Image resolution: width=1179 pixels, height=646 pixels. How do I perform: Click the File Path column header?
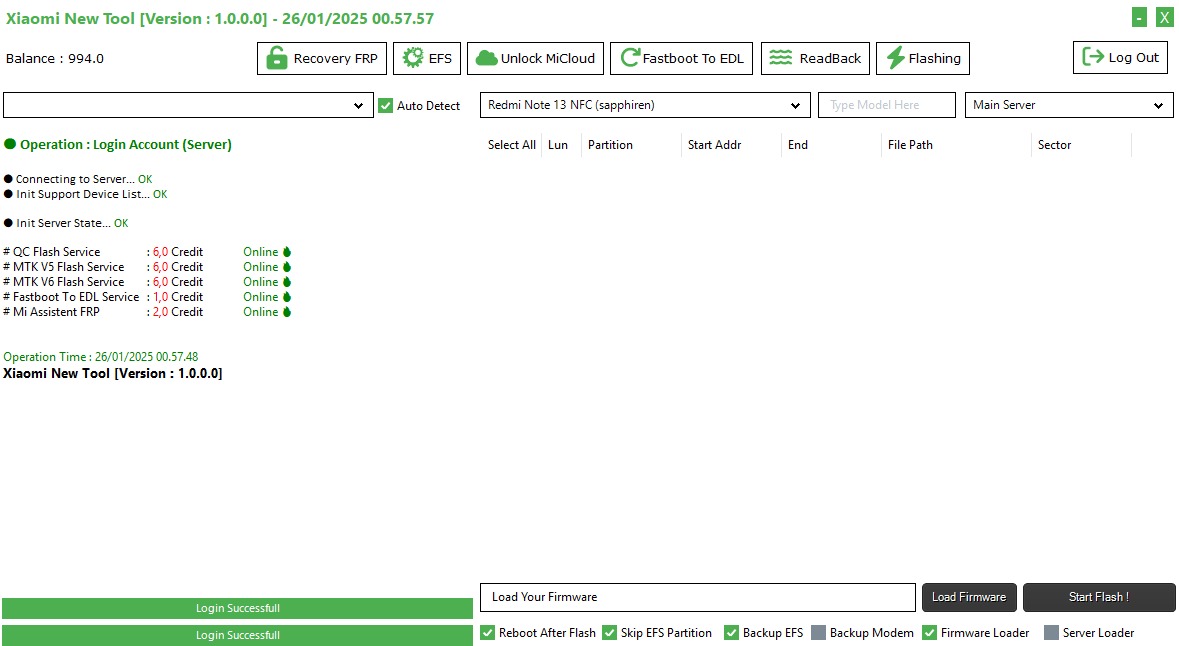pyautogui.click(x=910, y=145)
